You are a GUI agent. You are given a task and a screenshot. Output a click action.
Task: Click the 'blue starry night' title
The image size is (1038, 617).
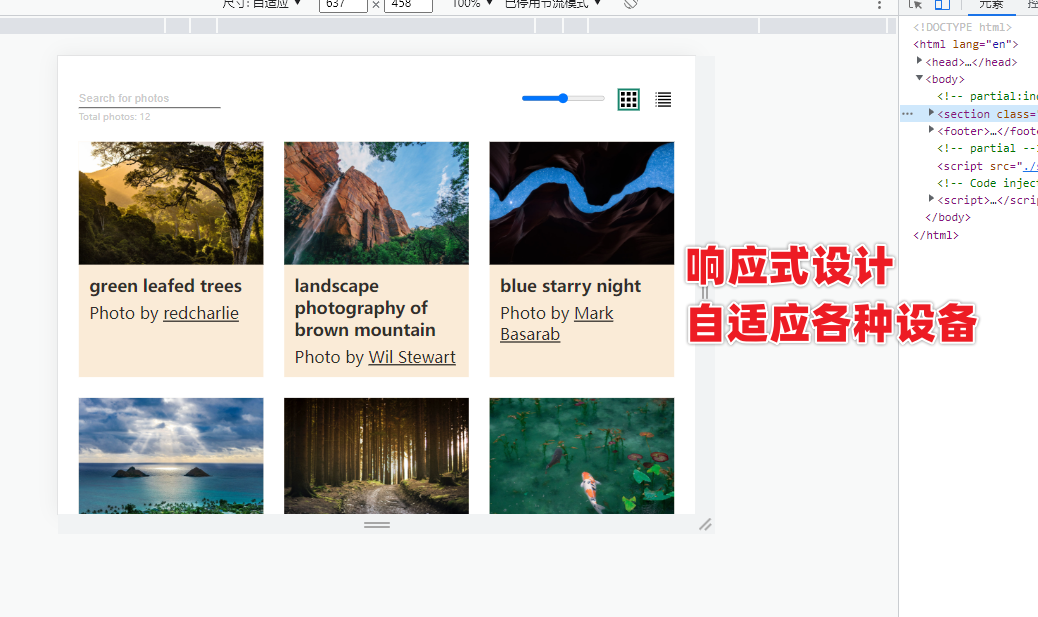pyautogui.click(x=571, y=286)
